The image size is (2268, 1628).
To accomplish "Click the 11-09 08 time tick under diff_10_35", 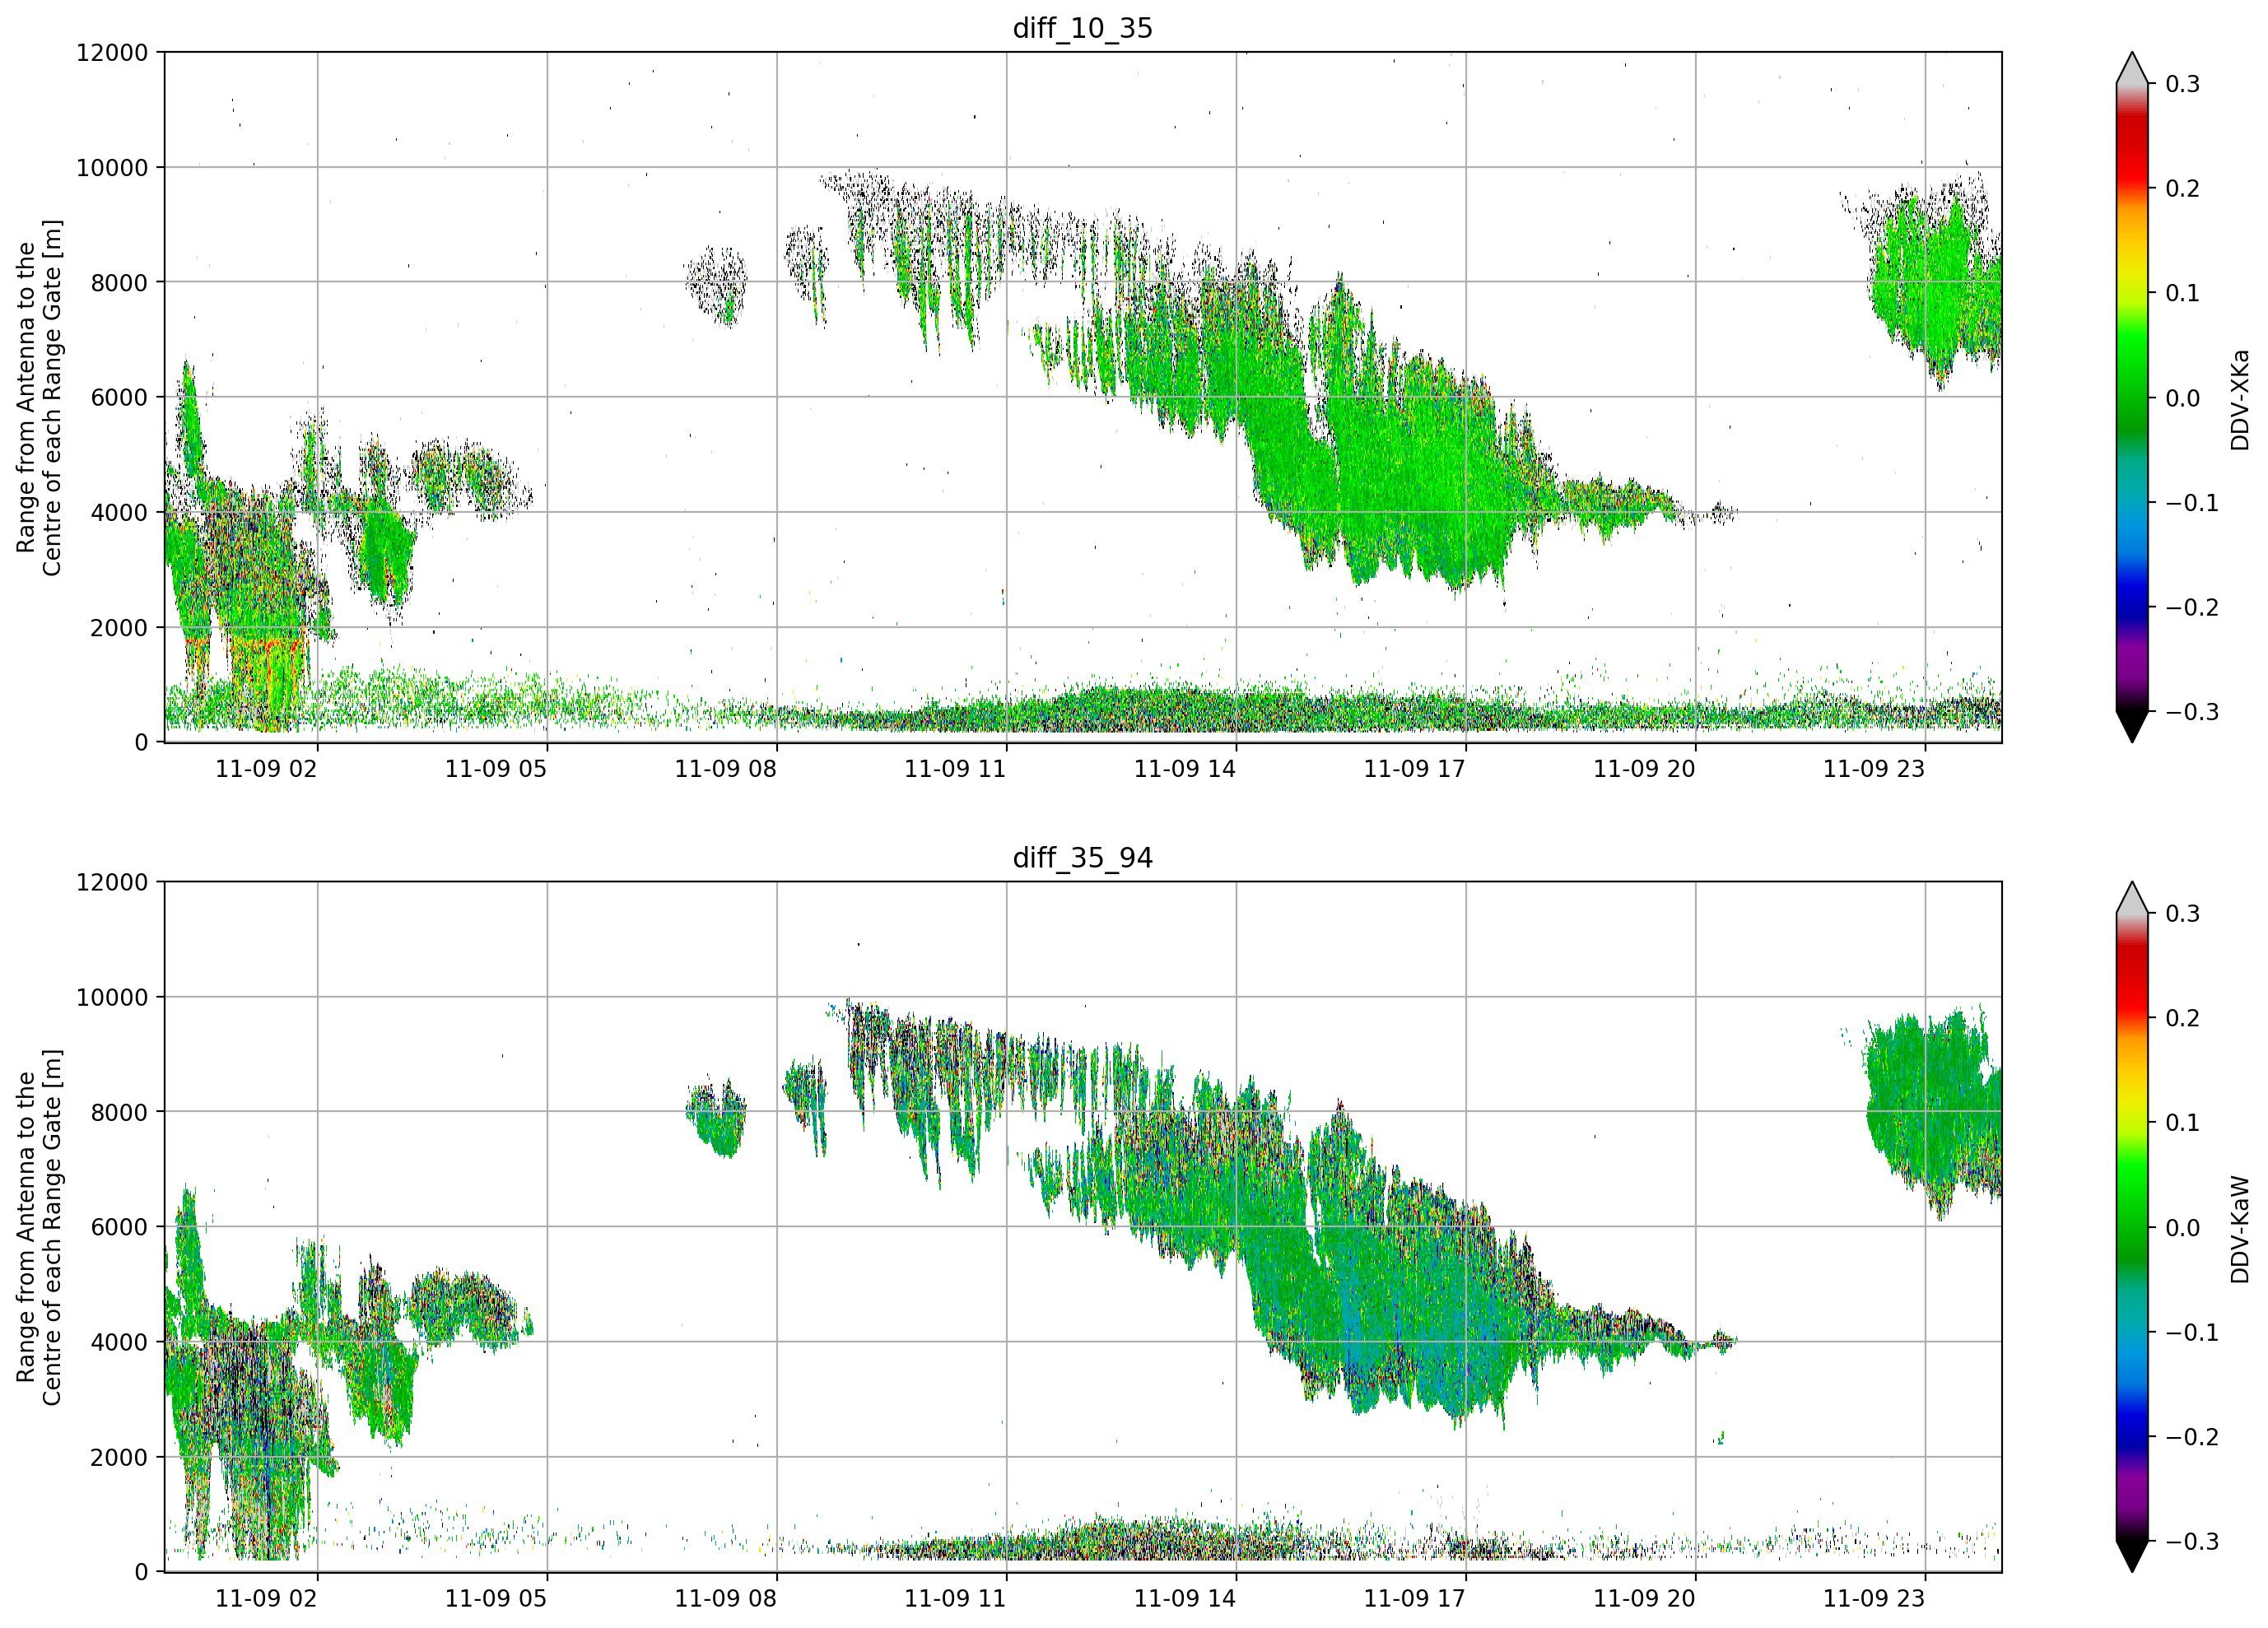I will (726, 769).
